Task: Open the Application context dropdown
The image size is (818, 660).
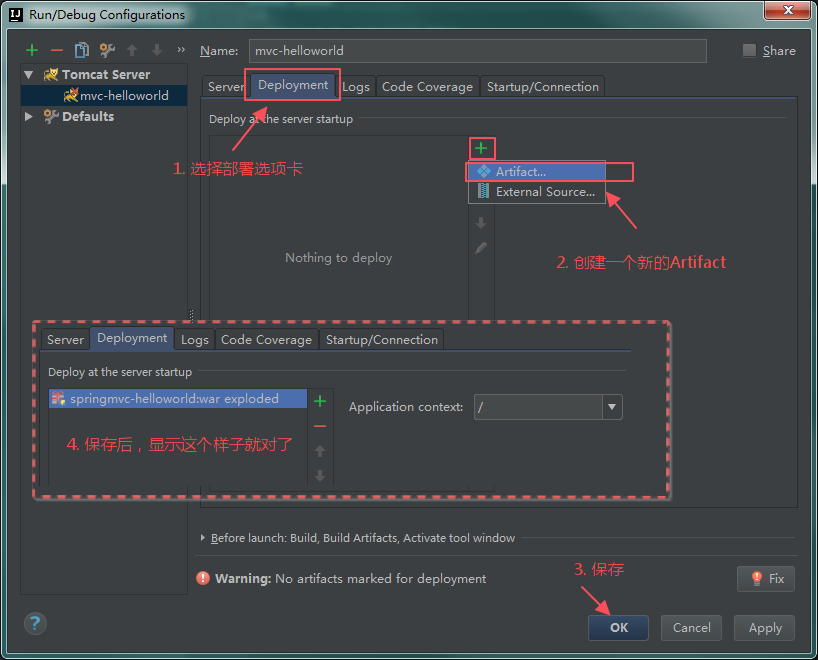Action: tap(611, 407)
